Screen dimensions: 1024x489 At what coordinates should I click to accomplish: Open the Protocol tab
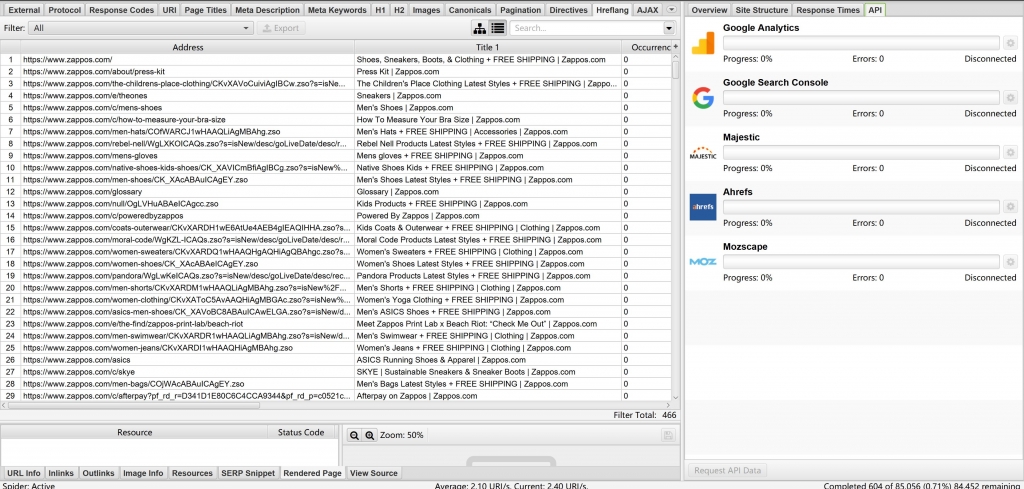pyautogui.click(x=65, y=10)
